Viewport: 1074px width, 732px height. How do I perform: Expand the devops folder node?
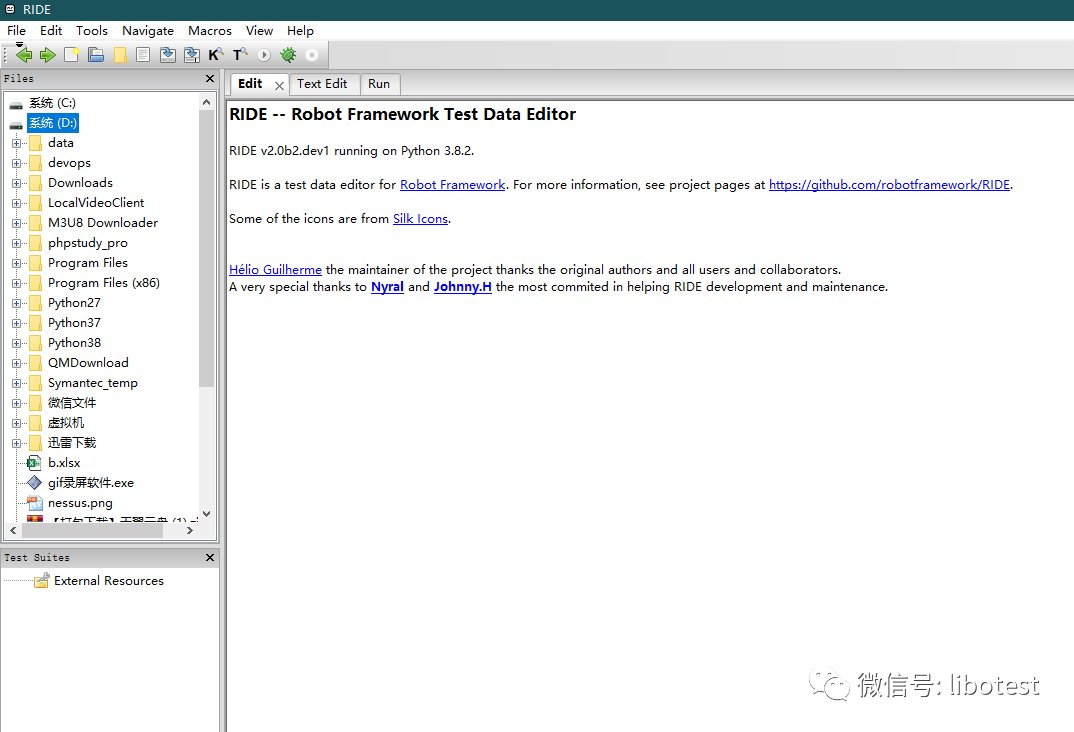tap(16, 164)
